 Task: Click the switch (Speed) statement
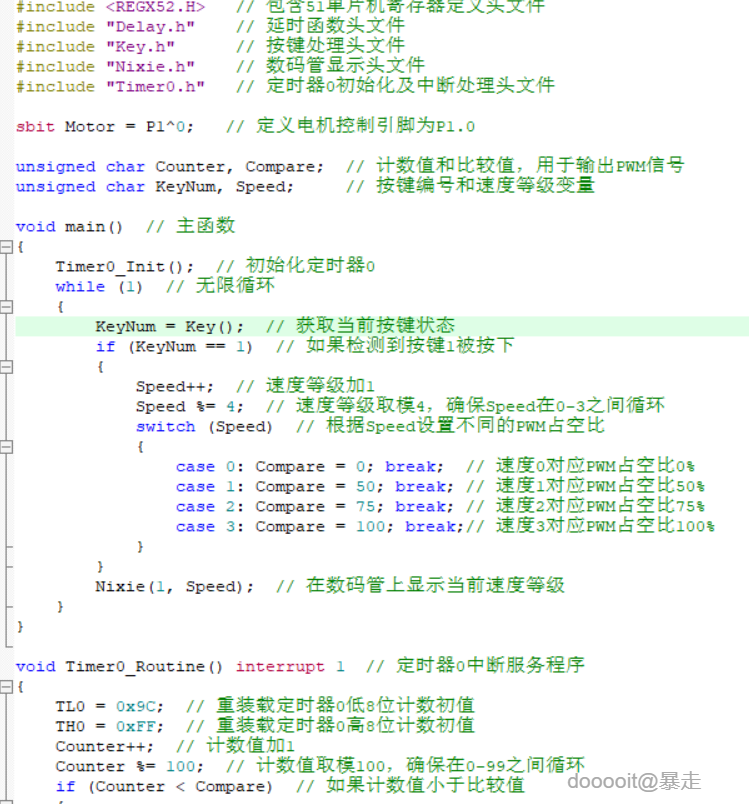pos(204,427)
